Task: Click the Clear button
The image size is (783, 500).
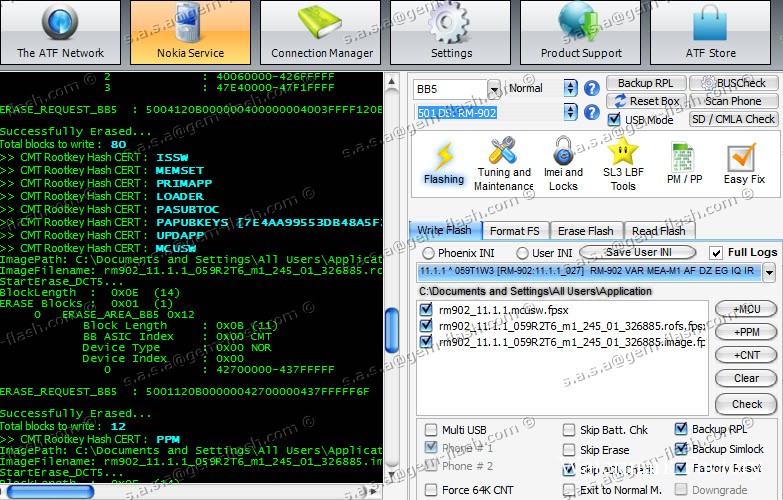Action: (746, 378)
